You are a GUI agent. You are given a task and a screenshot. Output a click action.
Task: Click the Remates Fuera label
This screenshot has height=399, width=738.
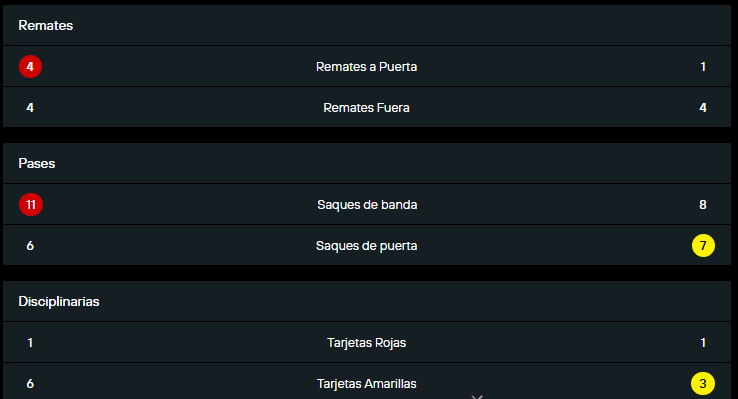pyautogui.click(x=366, y=108)
